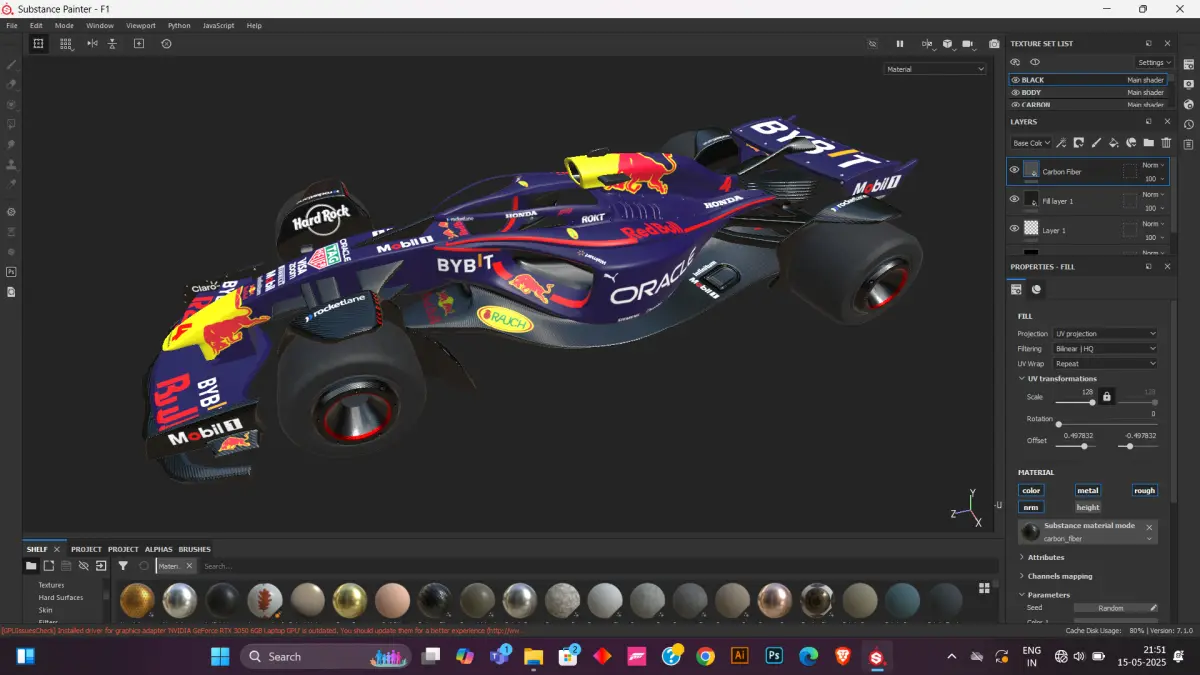Click the Scale lock button
This screenshot has width=1200, height=675.
(x=1107, y=397)
